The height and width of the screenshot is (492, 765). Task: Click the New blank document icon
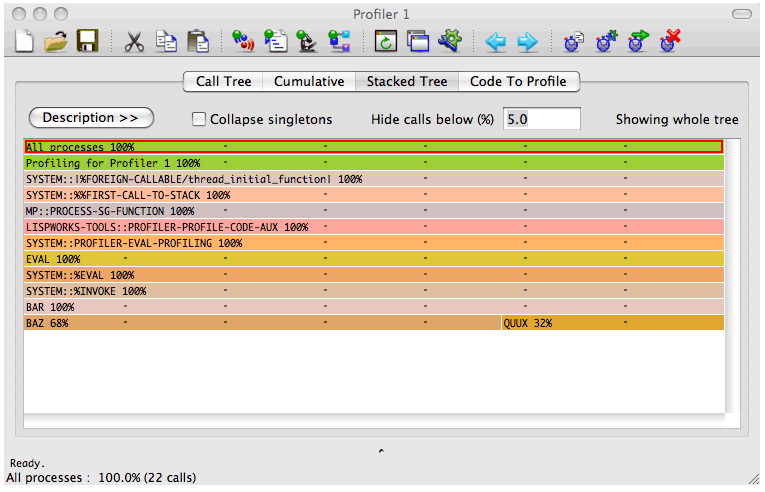(x=24, y=41)
